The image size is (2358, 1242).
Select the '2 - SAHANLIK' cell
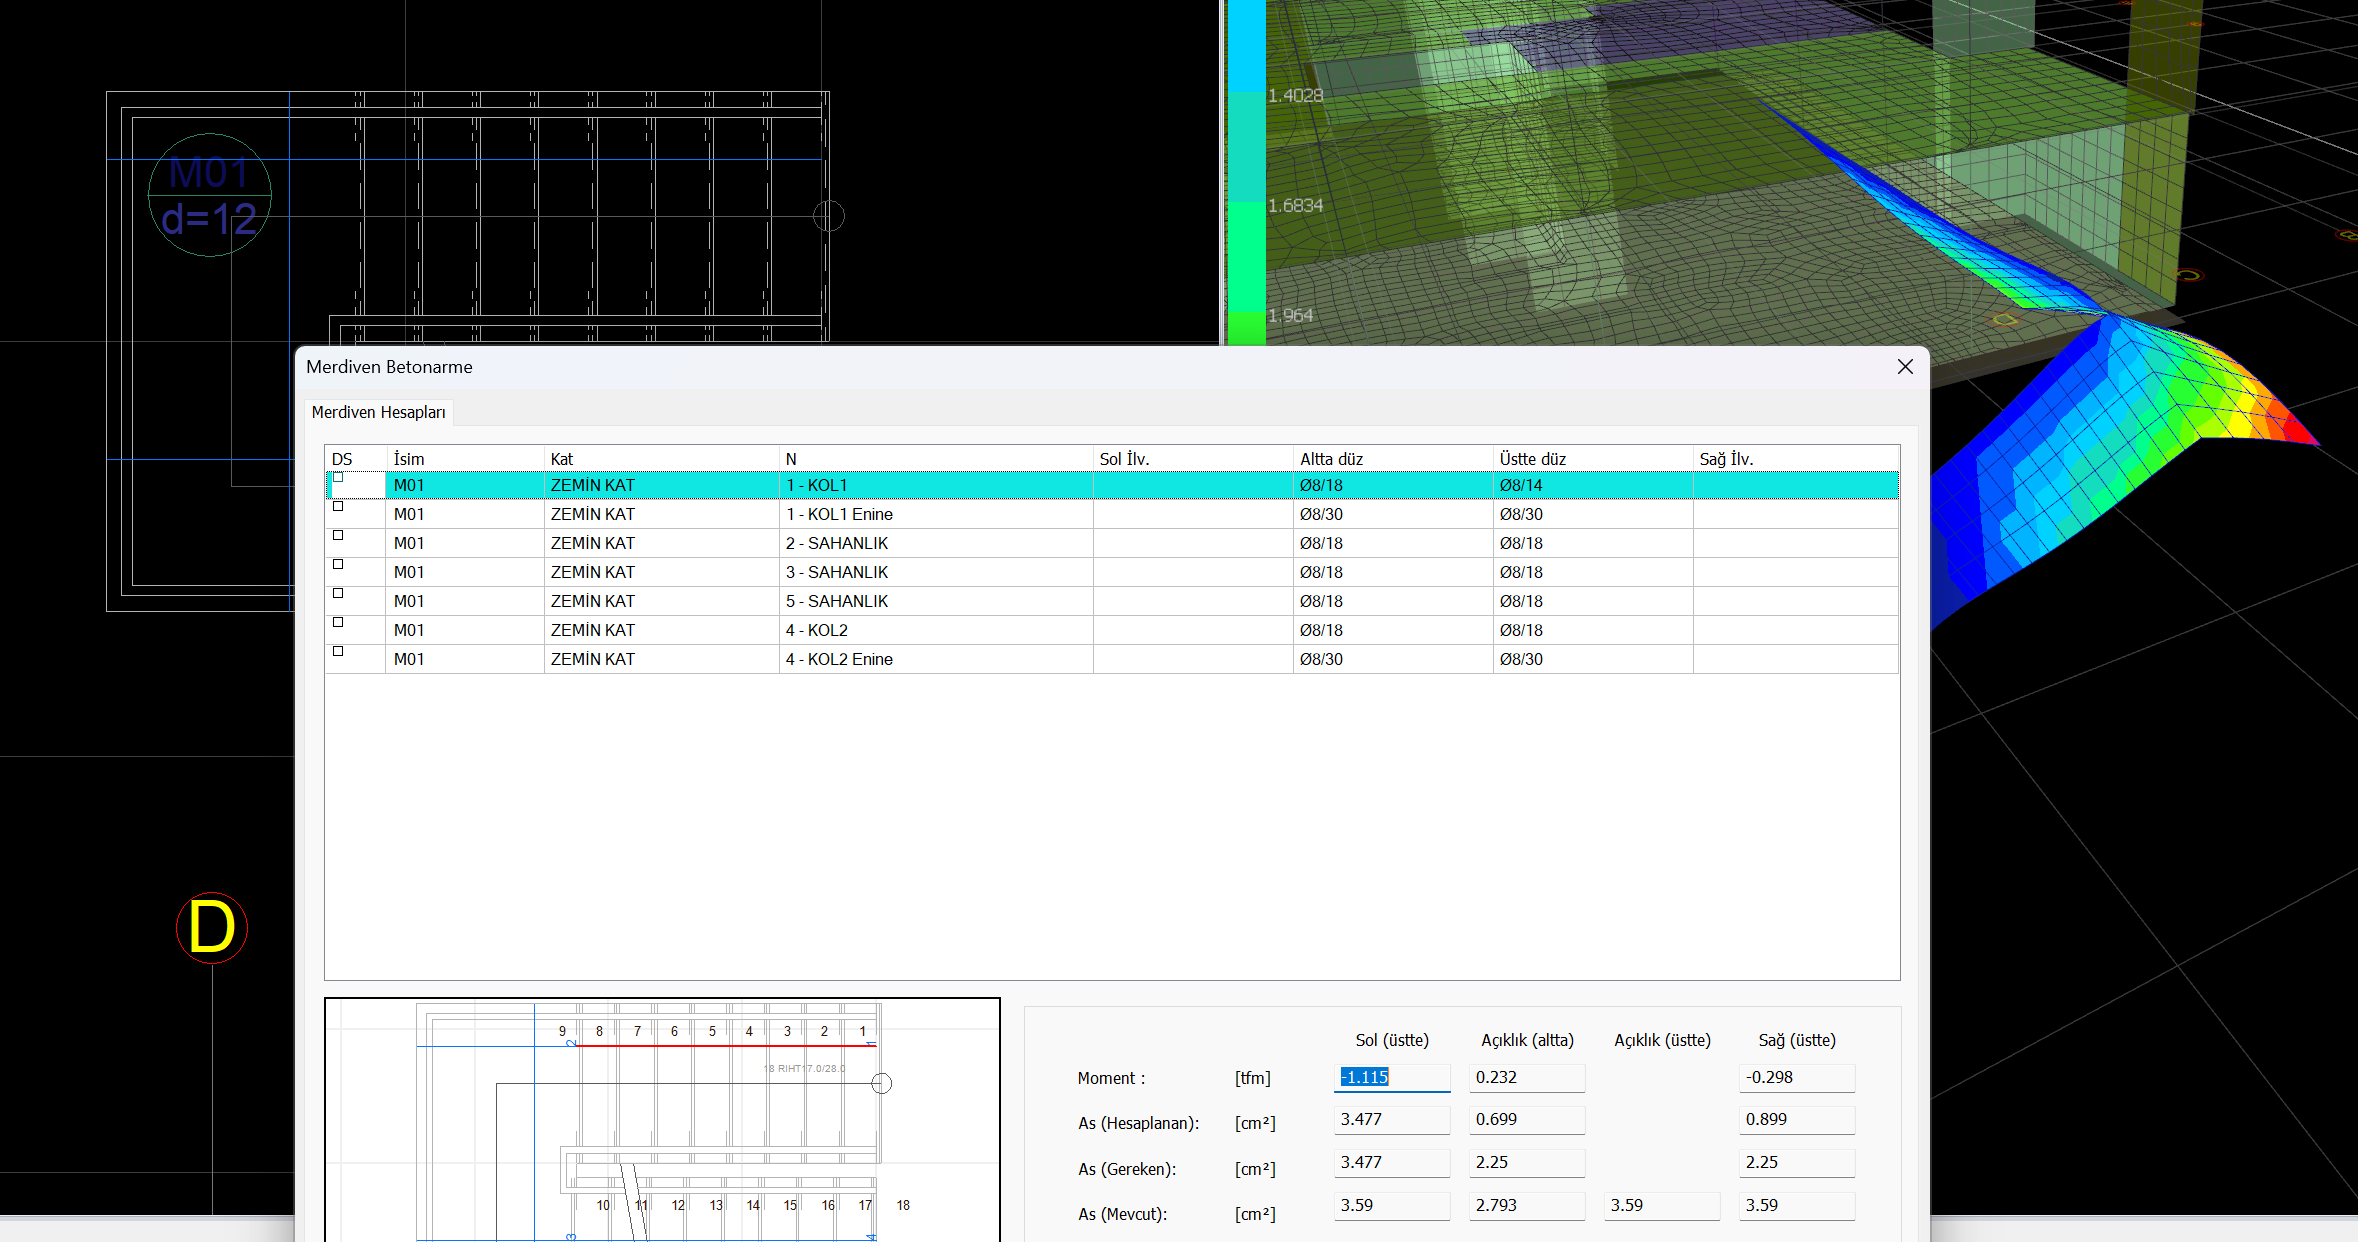point(936,543)
